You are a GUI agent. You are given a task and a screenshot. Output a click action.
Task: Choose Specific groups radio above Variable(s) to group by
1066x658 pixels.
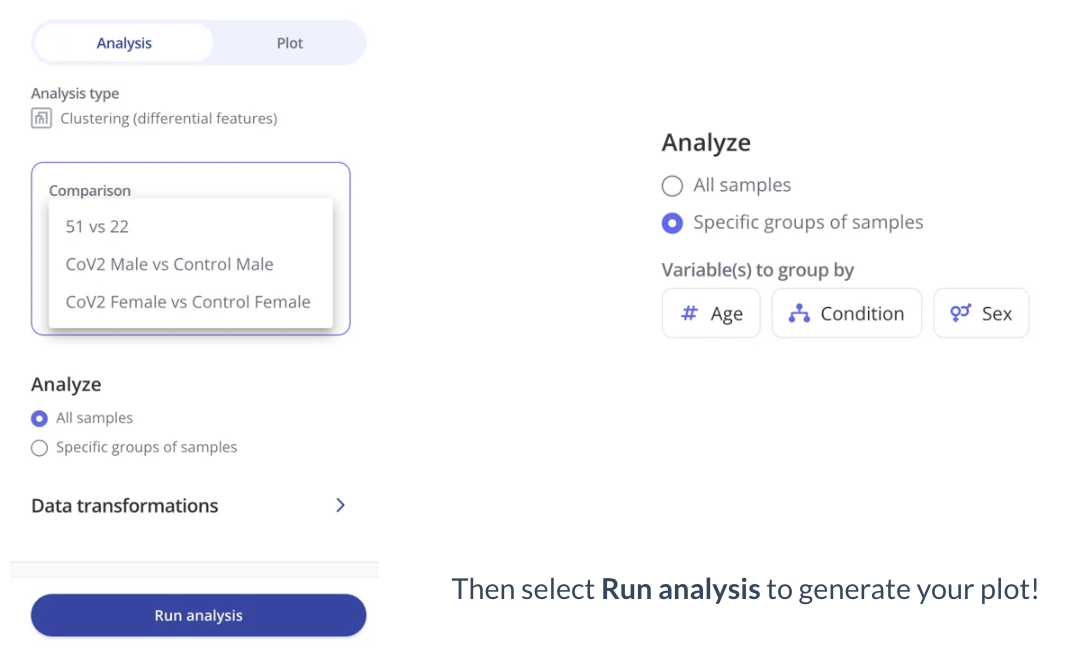tap(673, 223)
